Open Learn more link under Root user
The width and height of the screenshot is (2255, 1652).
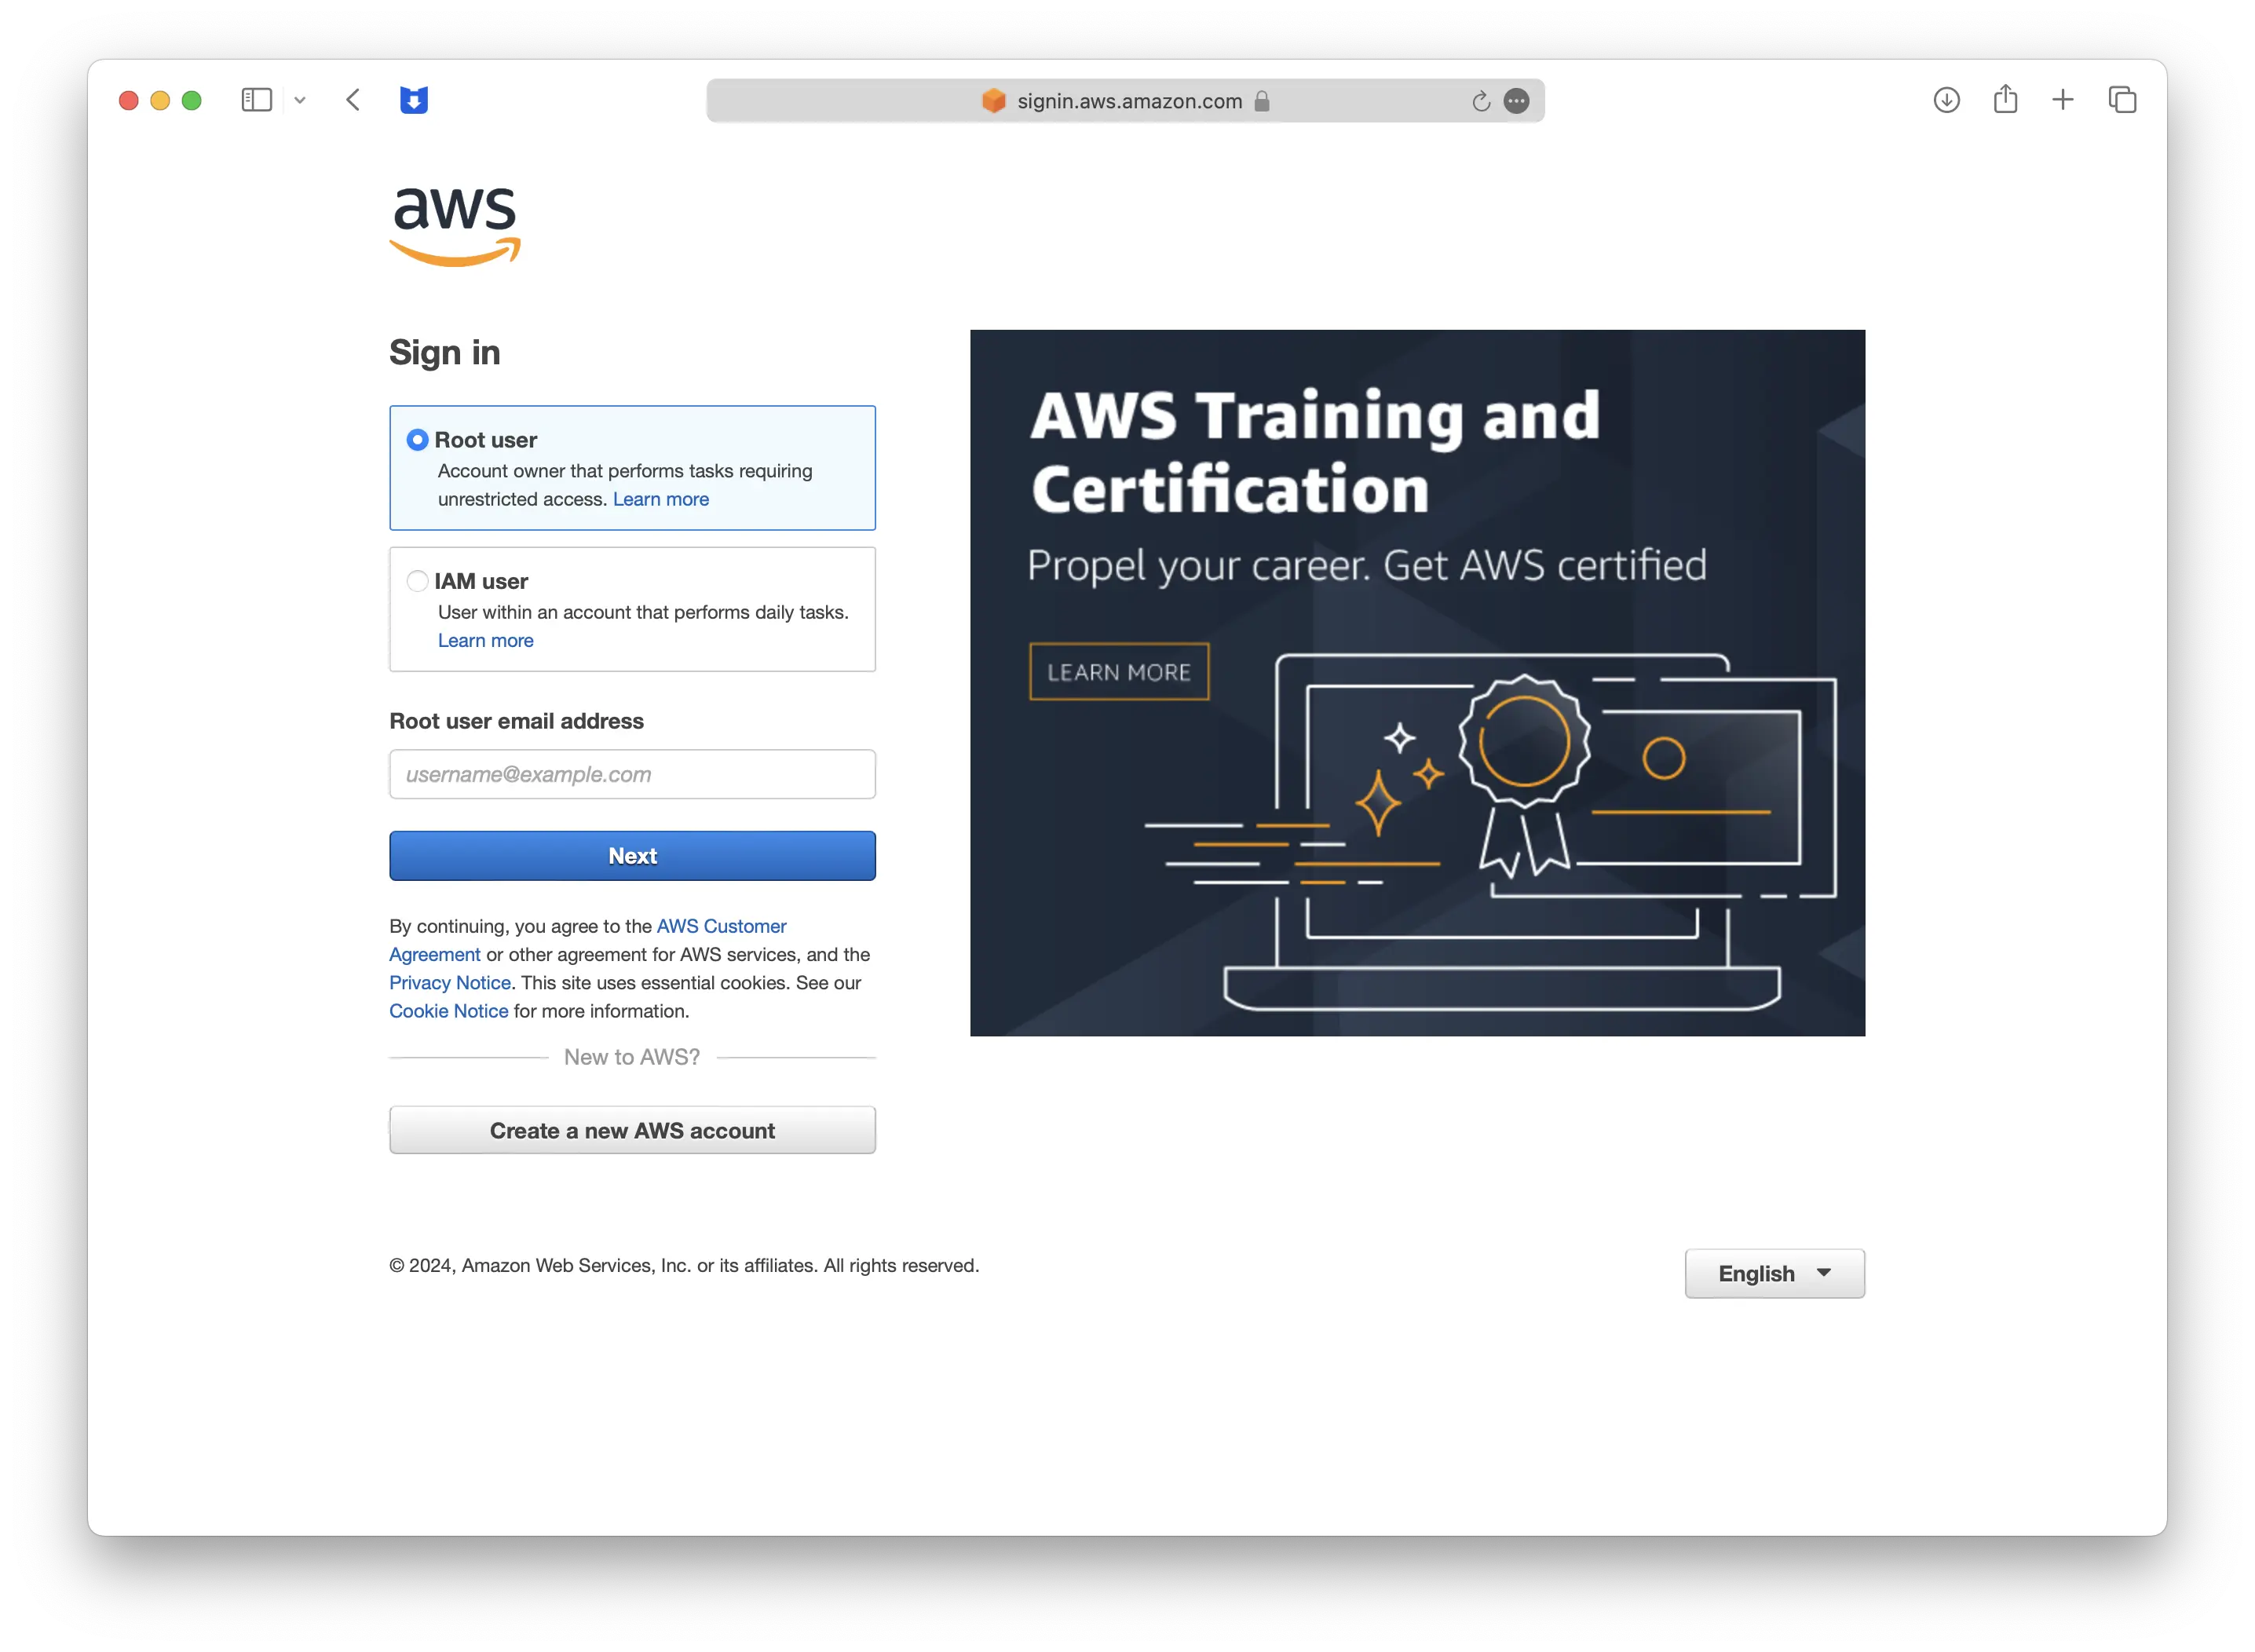661,499
